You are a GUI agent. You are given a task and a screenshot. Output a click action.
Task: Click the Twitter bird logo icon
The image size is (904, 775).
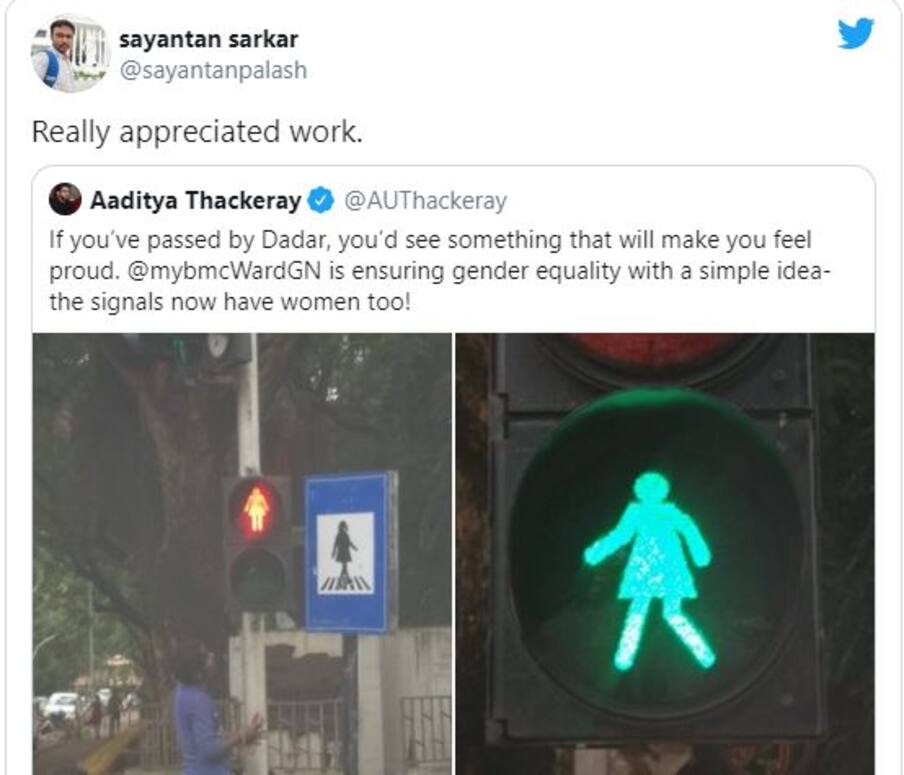pyautogui.click(x=856, y=33)
